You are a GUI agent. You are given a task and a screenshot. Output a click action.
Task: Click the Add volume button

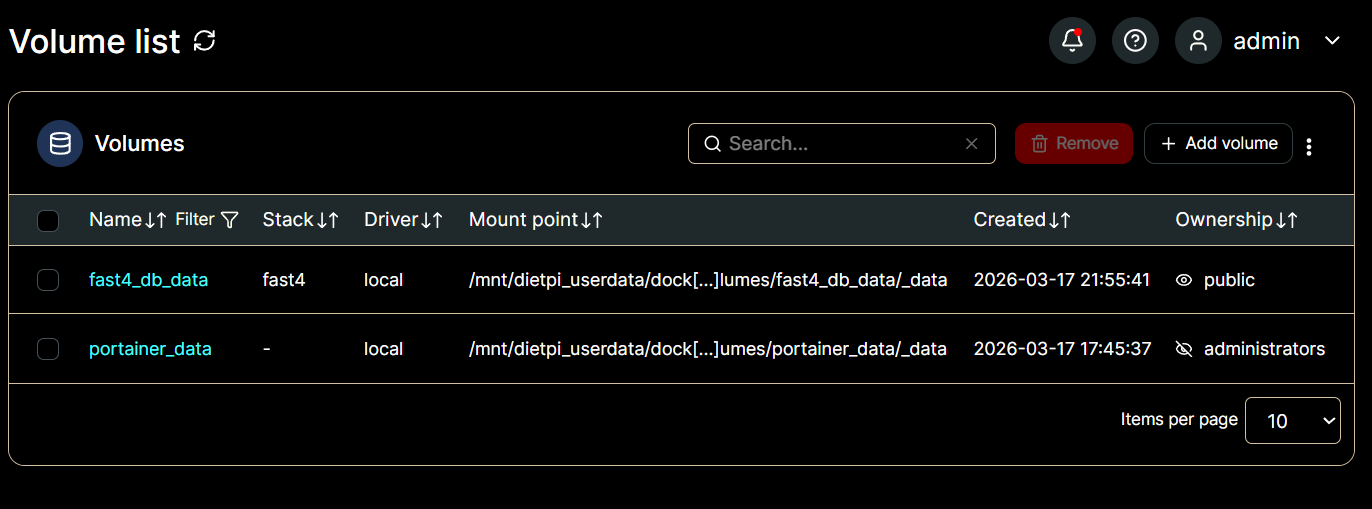coord(1218,144)
